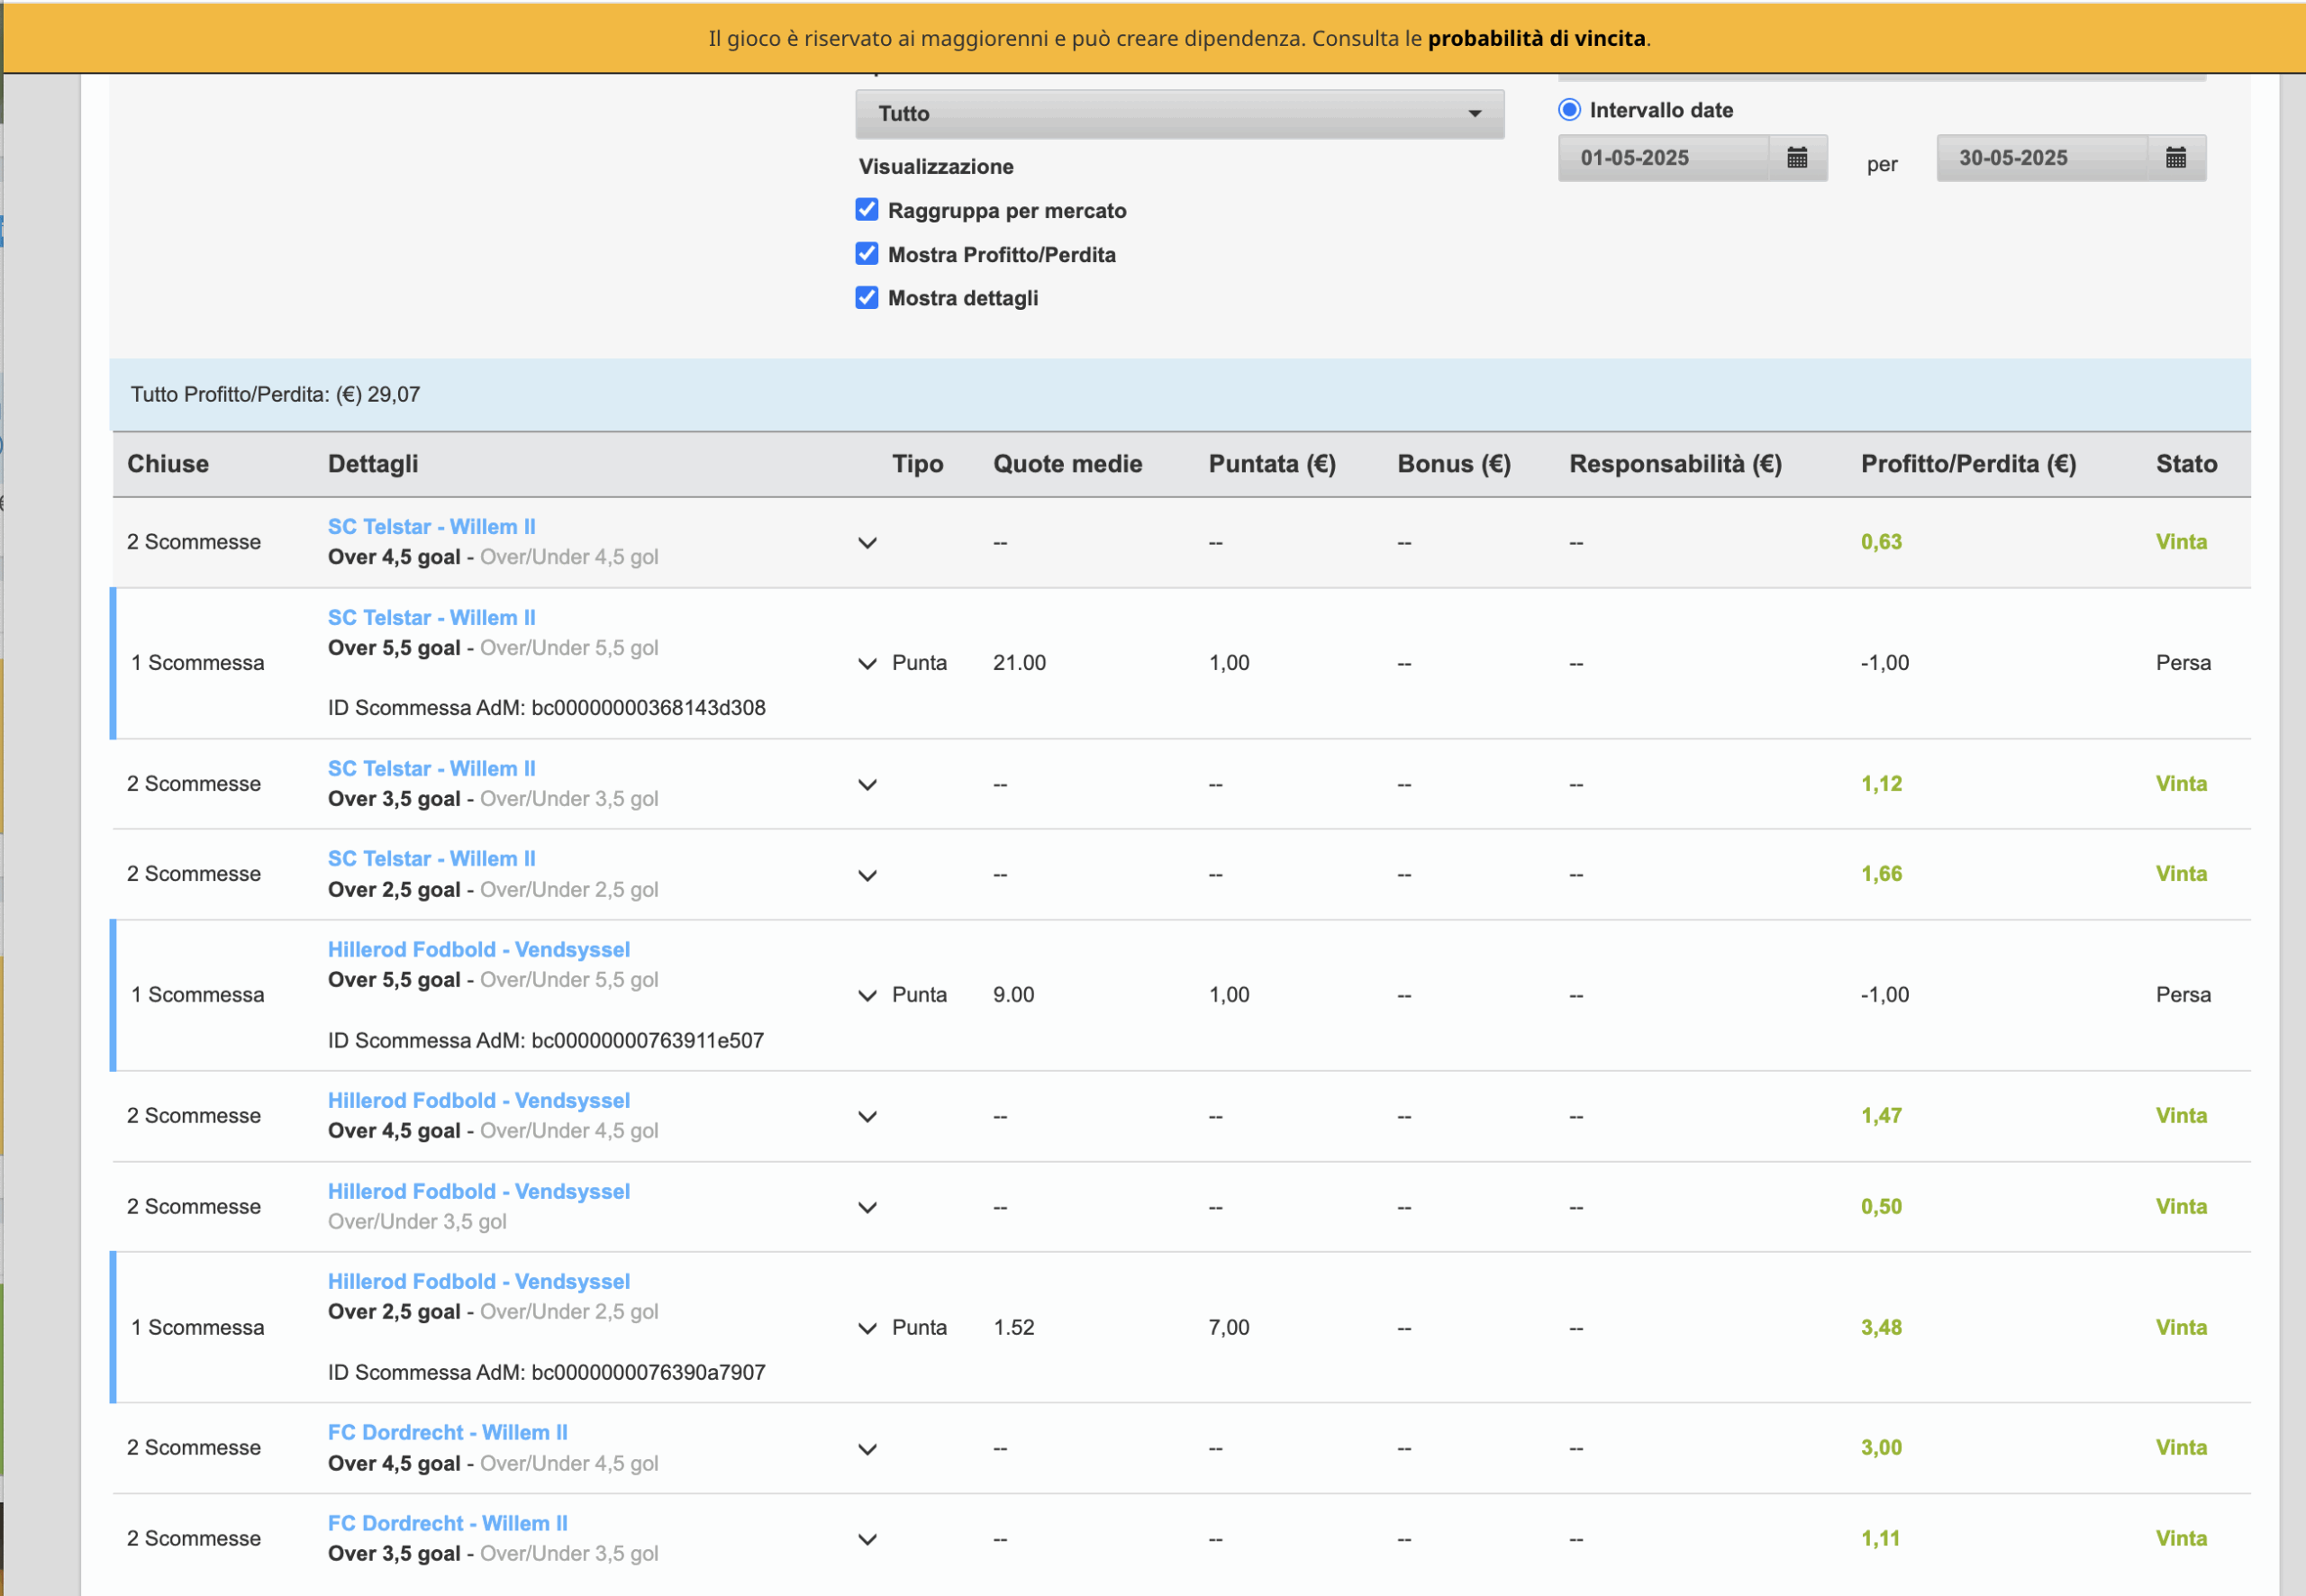
Task: Open Hillerod Fodbold - Vendsyssel Over 5,5 link
Action: click(x=479, y=950)
